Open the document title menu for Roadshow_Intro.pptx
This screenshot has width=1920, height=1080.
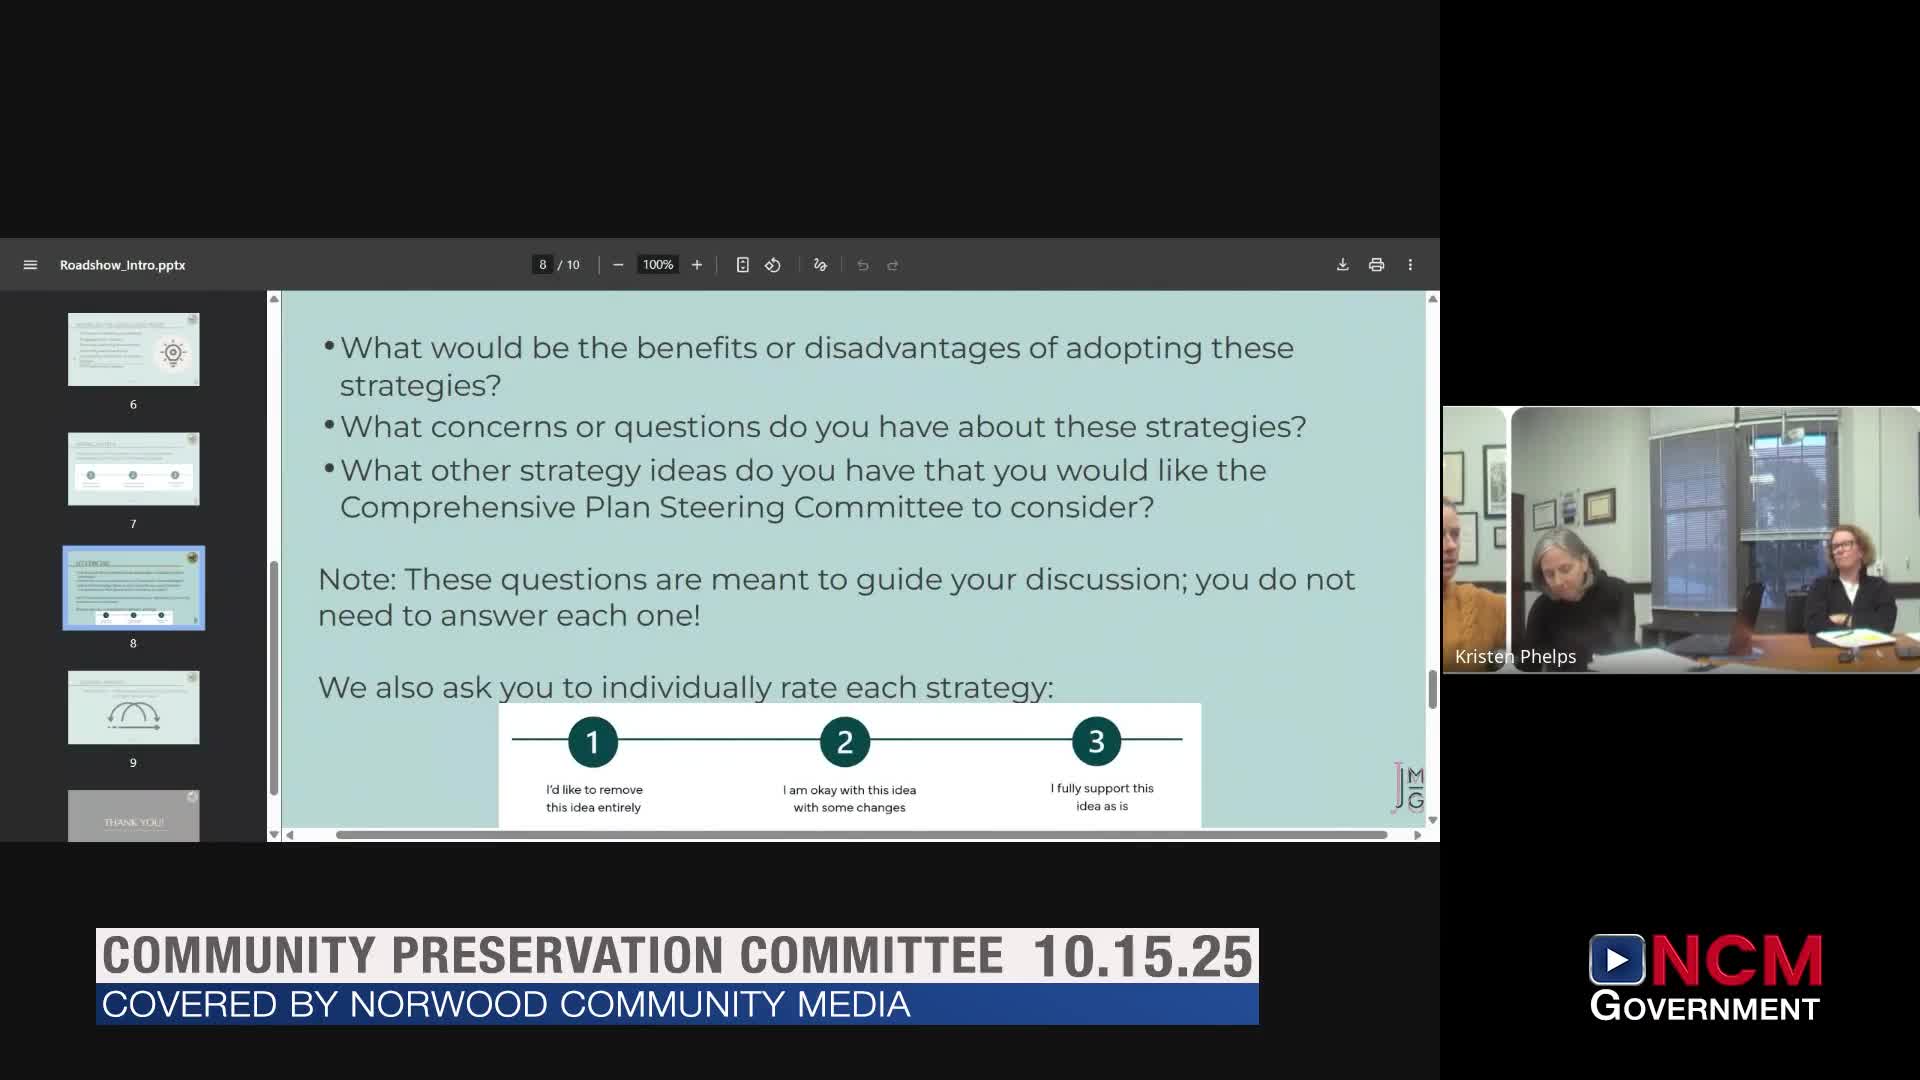coord(122,264)
